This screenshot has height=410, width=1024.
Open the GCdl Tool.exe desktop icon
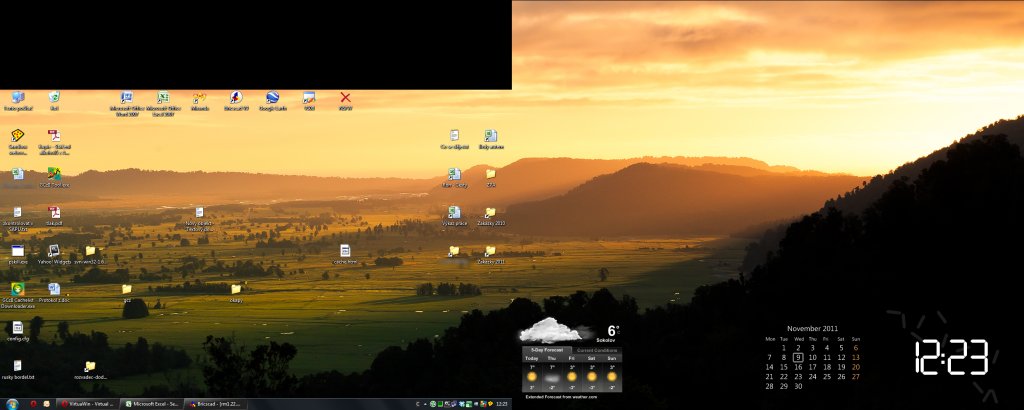coord(54,177)
